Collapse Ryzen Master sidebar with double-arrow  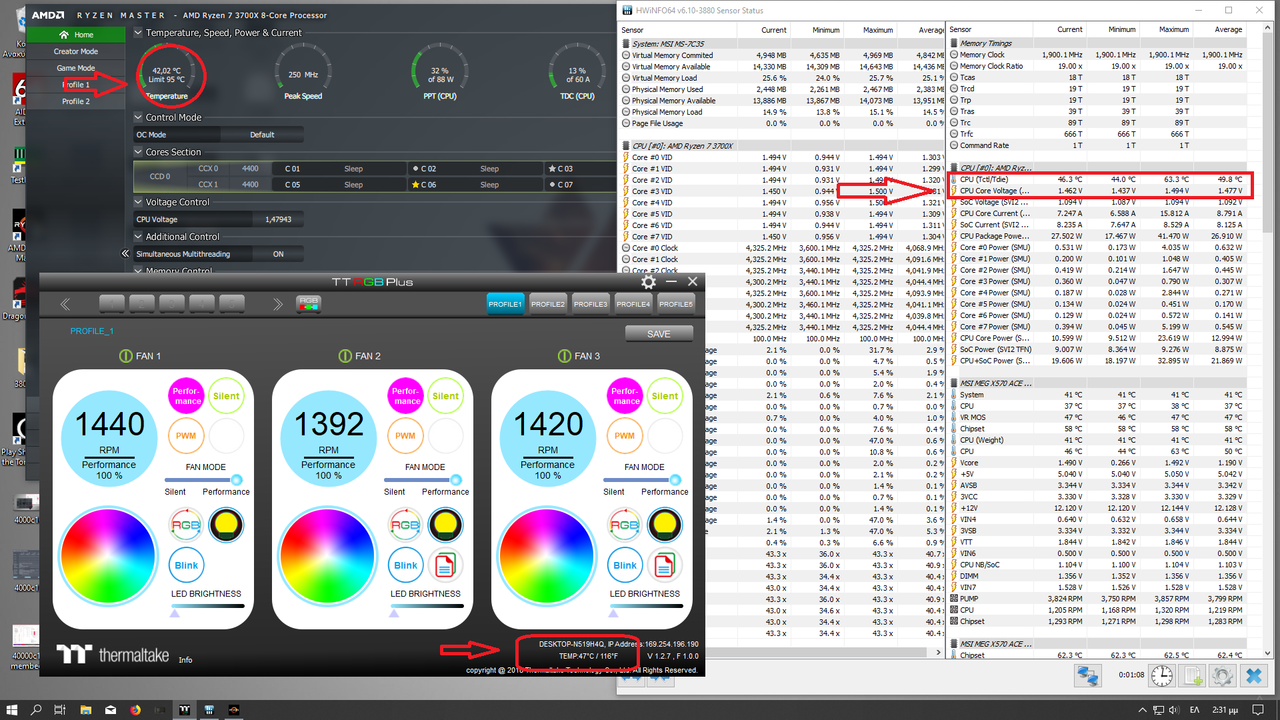pos(125,254)
